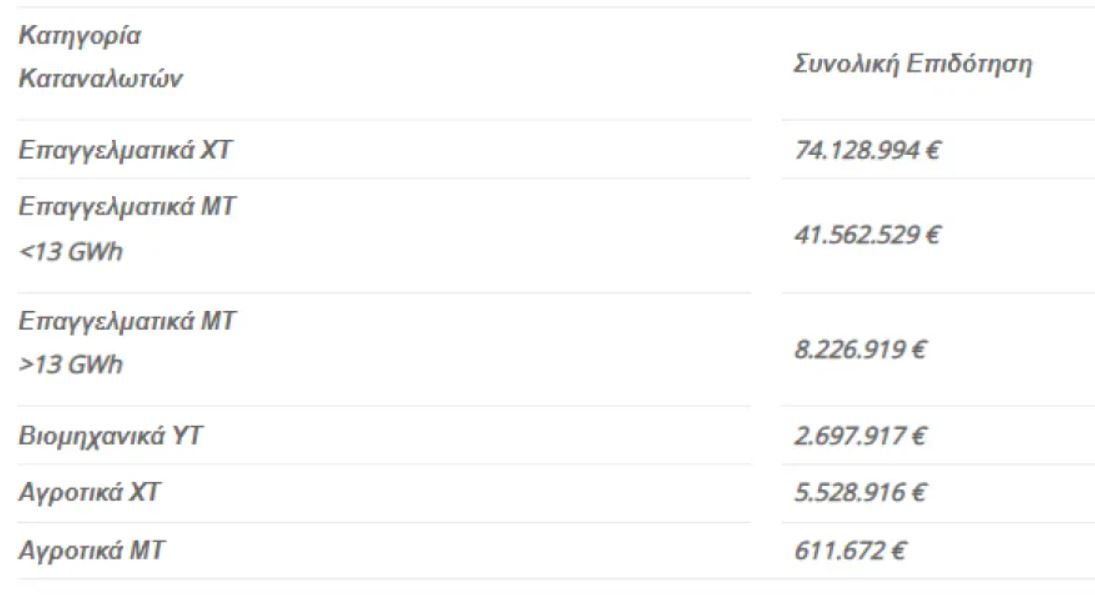Click the 74.128.994 € amount

[x=867, y=150]
